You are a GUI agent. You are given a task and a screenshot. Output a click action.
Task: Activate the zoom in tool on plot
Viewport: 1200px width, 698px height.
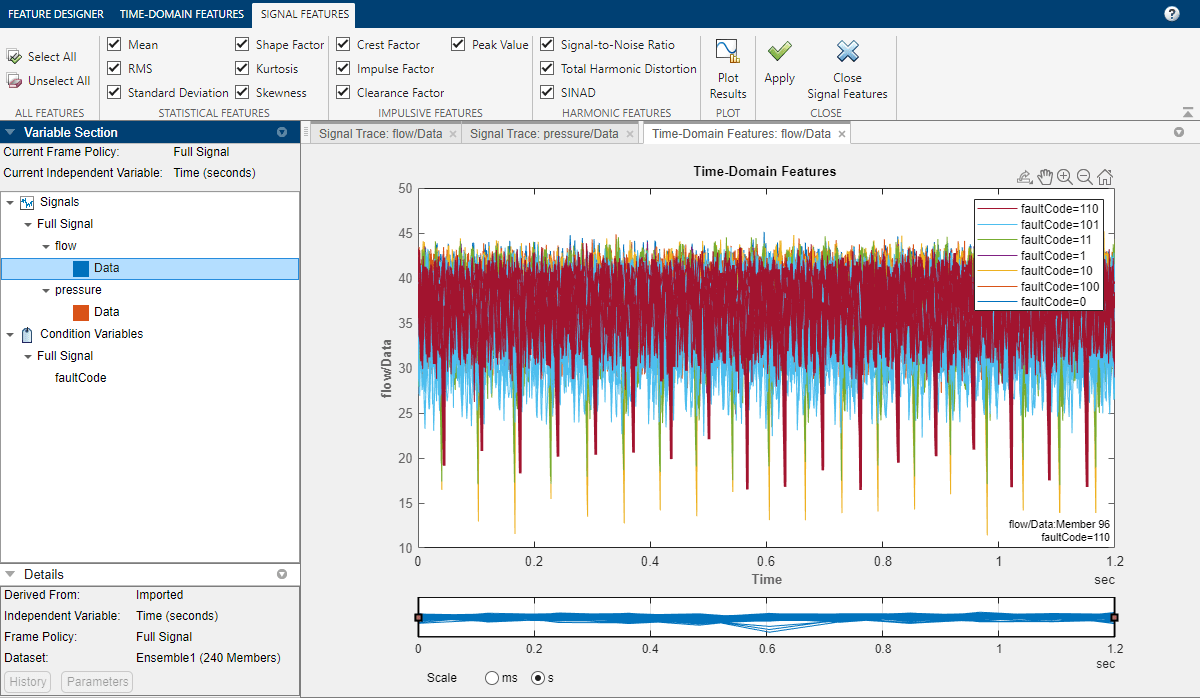[1064, 177]
